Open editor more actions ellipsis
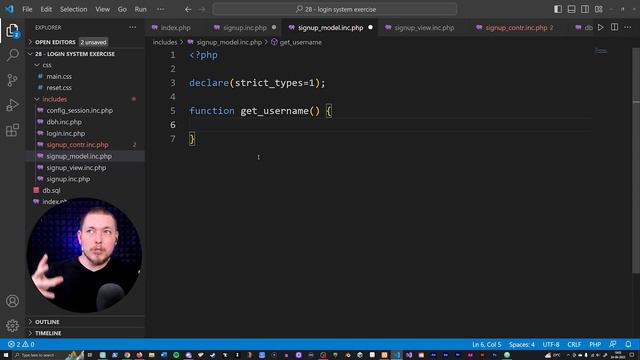Image resolution: width=640 pixels, height=360 pixels. pyautogui.click(x=628, y=27)
